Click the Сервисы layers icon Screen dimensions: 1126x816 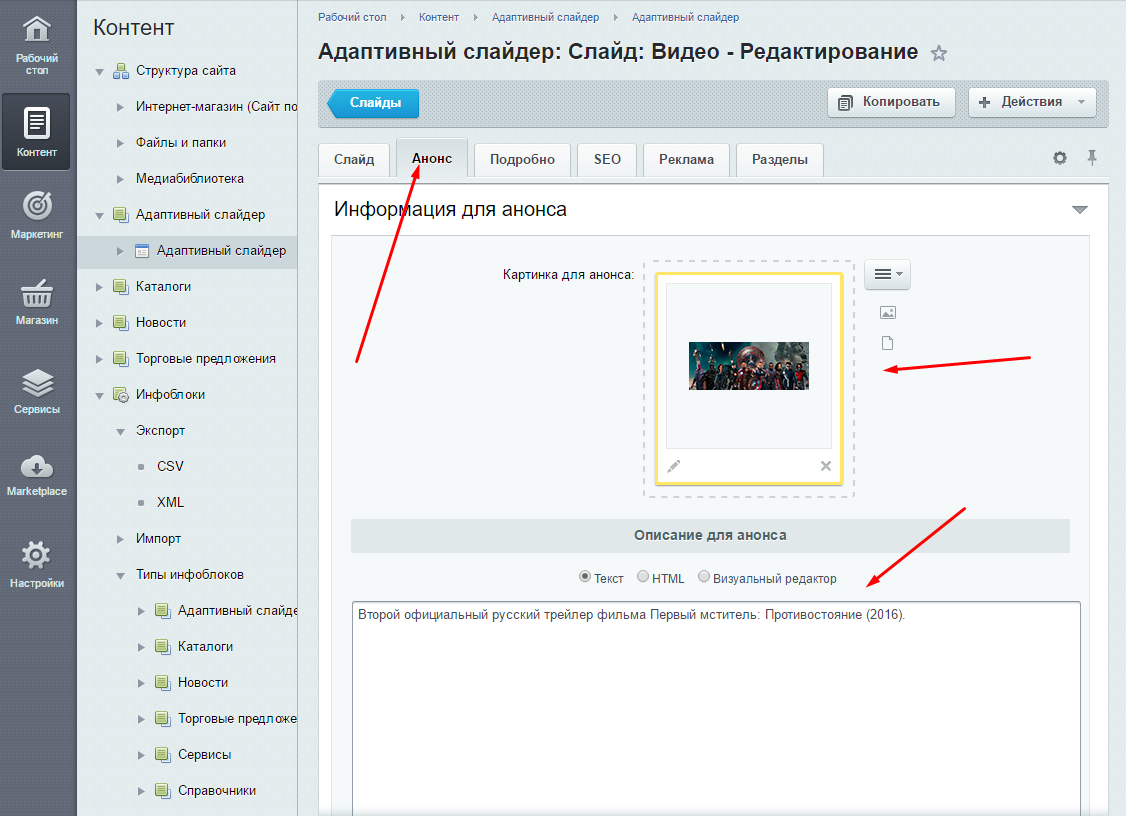36,383
